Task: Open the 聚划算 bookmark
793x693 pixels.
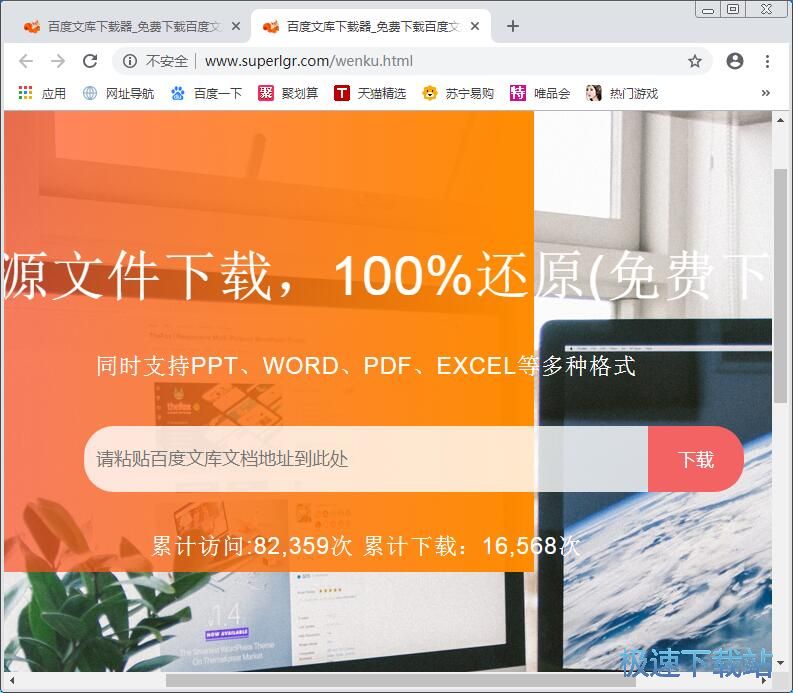Action: click(288, 94)
